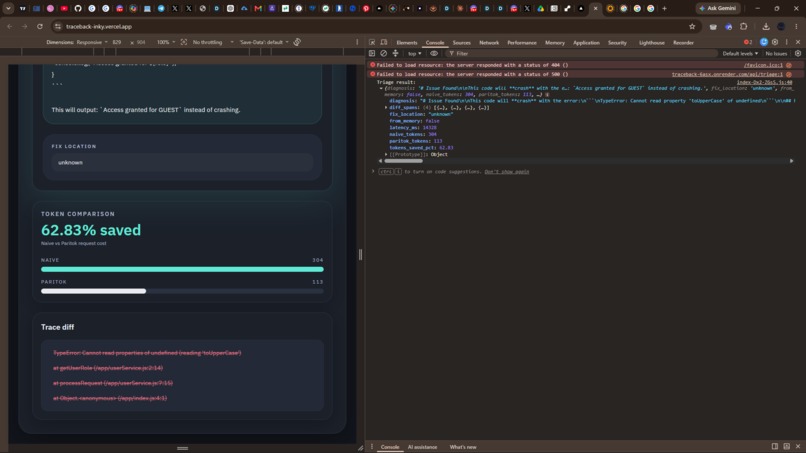Open a new browser tab
This screenshot has width=806, height=453.
point(664,8)
